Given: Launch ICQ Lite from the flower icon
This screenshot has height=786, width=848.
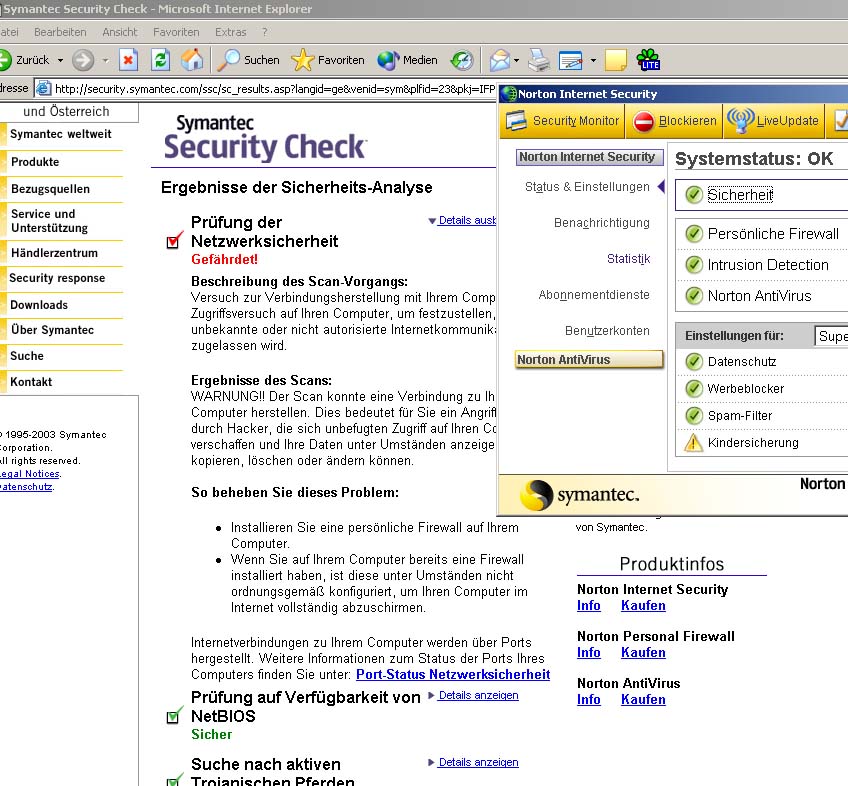Looking at the screenshot, I should click(648, 60).
